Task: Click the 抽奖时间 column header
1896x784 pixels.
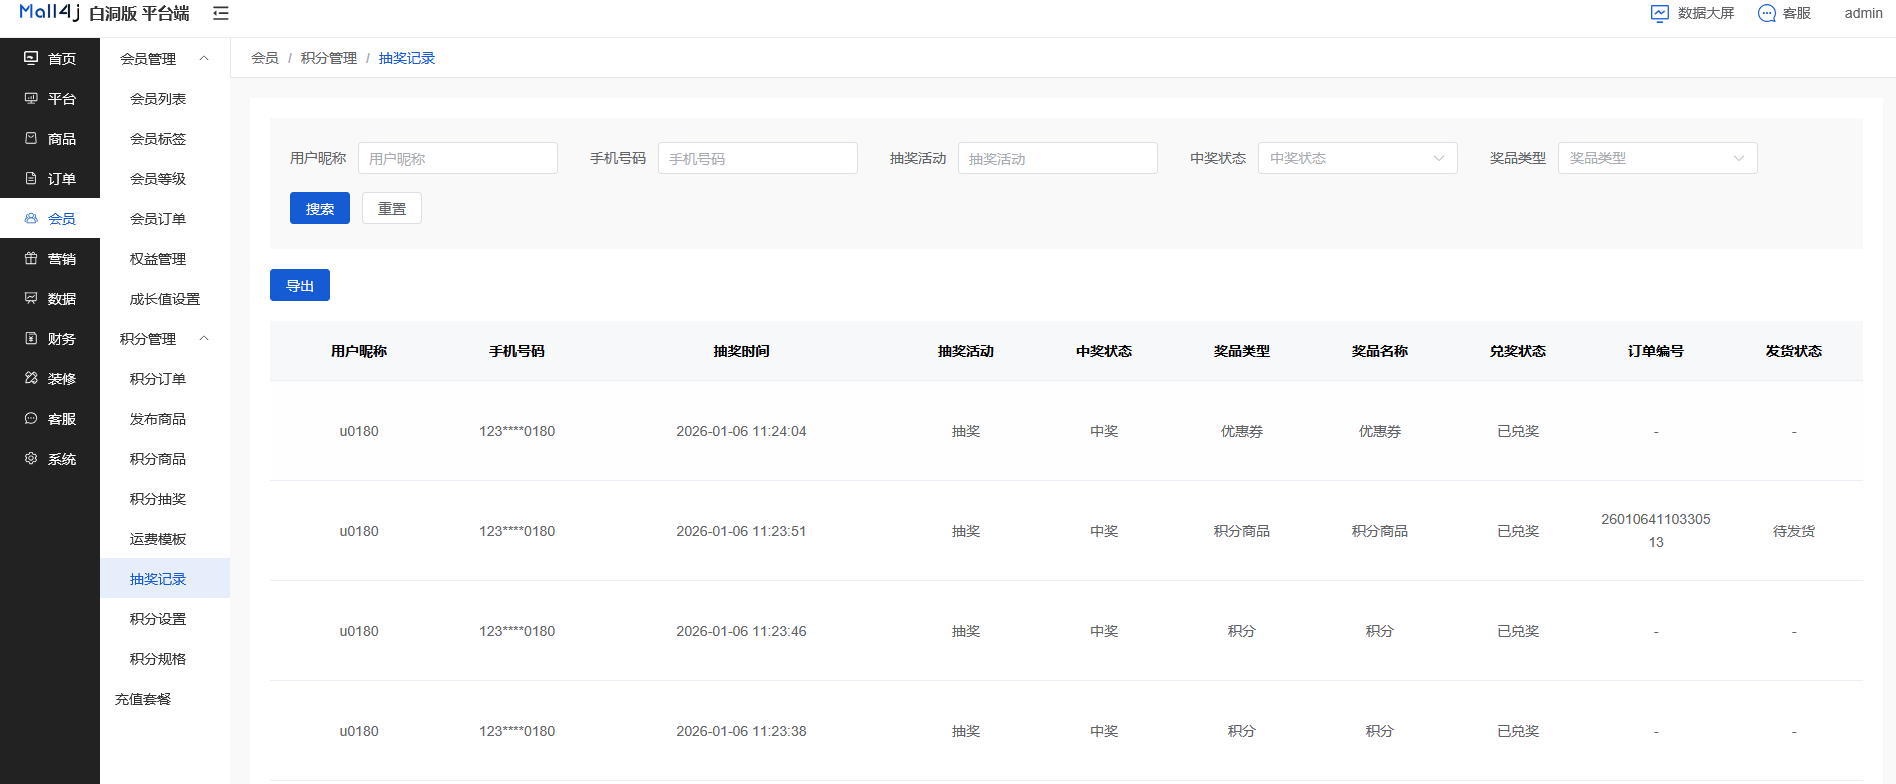Action: coord(741,351)
